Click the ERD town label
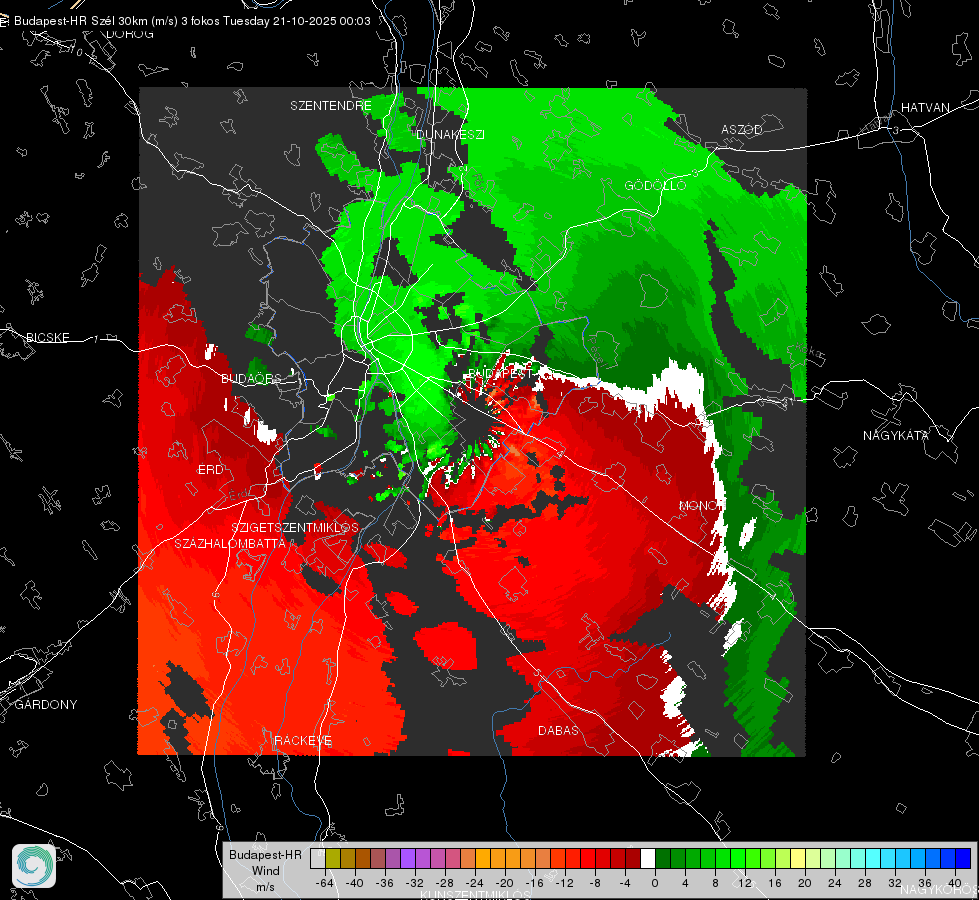979x900 pixels. coord(210,470)
